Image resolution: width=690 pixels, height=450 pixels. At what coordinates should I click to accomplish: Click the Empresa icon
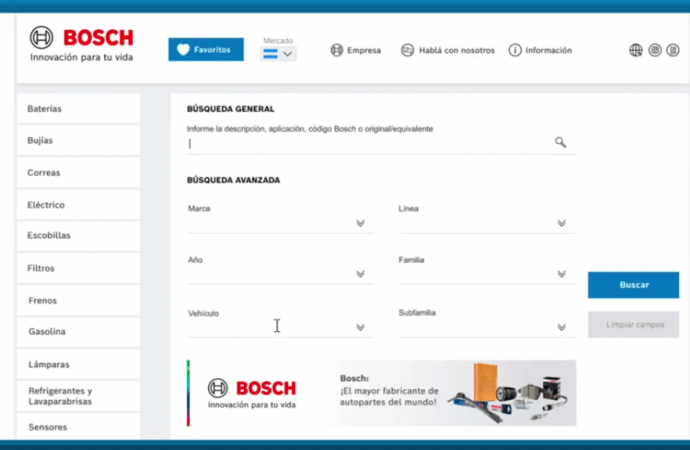tap(337, 50)
